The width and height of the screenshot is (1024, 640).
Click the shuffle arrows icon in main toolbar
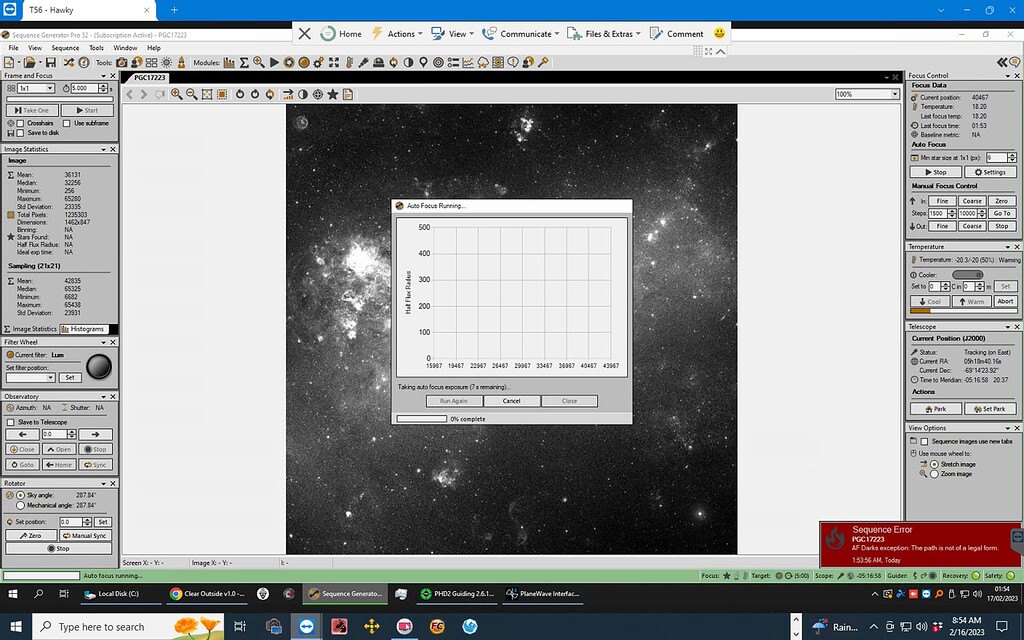click(x=69, y=63)
